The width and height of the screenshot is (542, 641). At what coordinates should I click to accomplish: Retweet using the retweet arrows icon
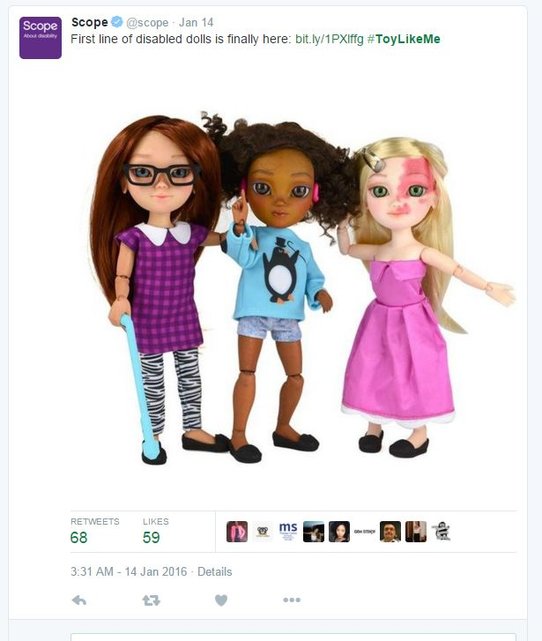click(151, 600)
